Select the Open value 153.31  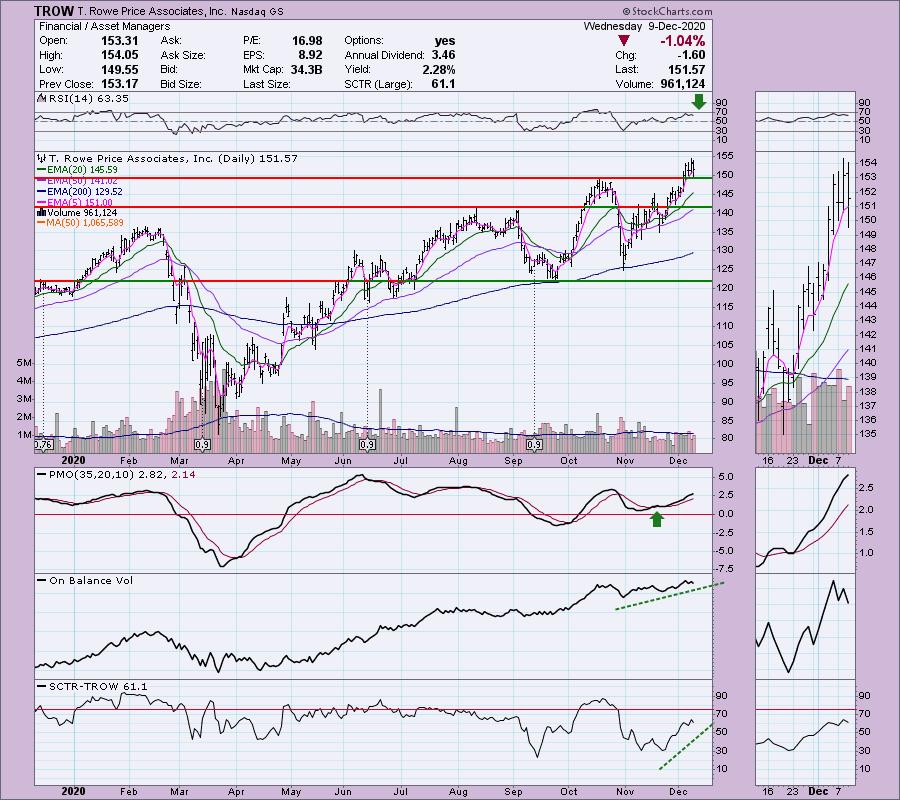119,41
